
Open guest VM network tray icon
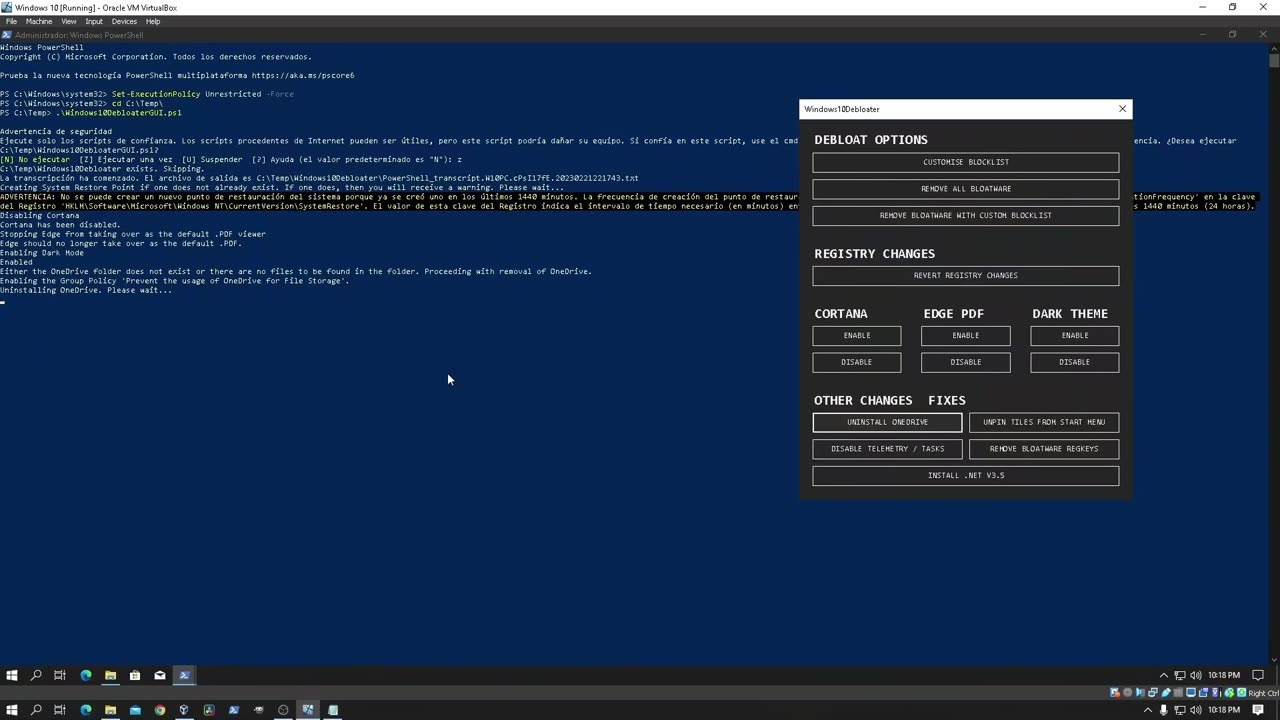click(1180, 675)
